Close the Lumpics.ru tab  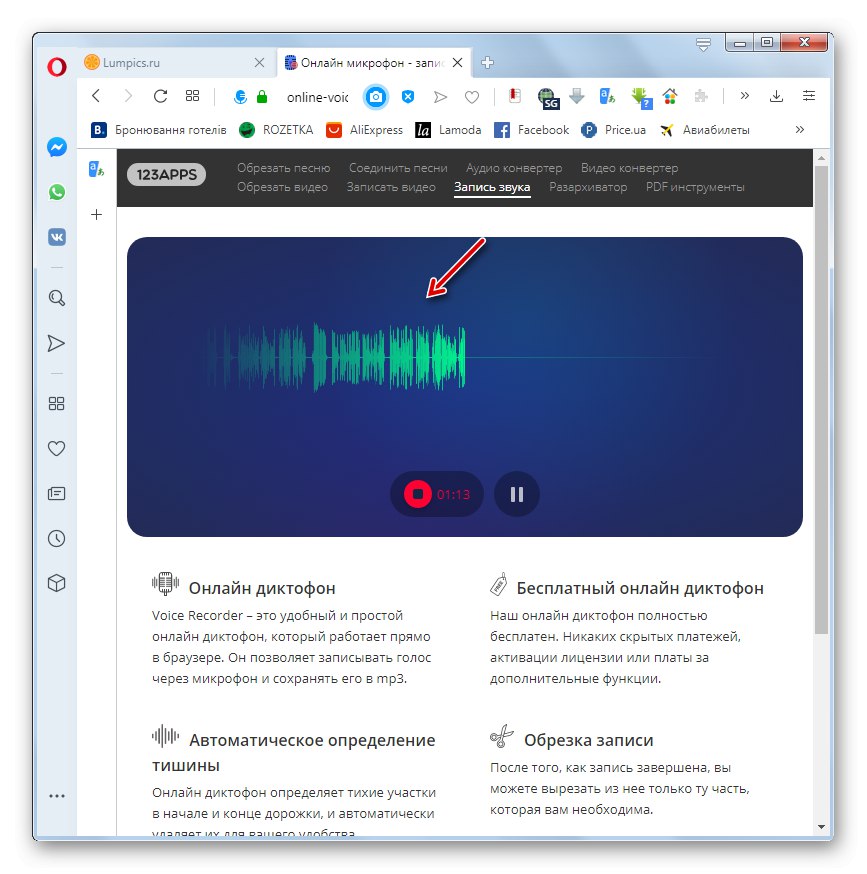point(259,62)
